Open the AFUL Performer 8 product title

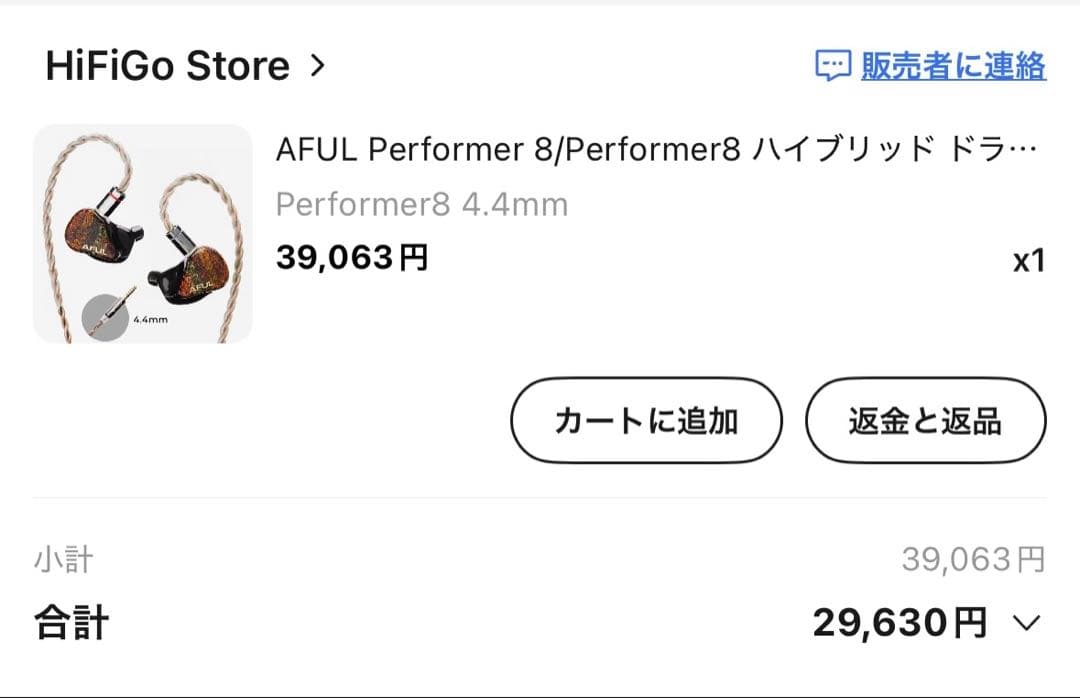650,148
